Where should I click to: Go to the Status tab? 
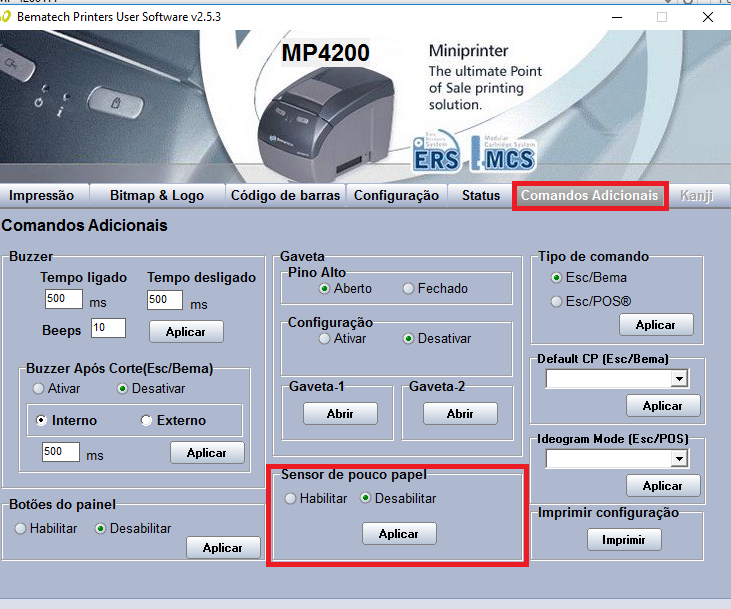tap(480, 195)
